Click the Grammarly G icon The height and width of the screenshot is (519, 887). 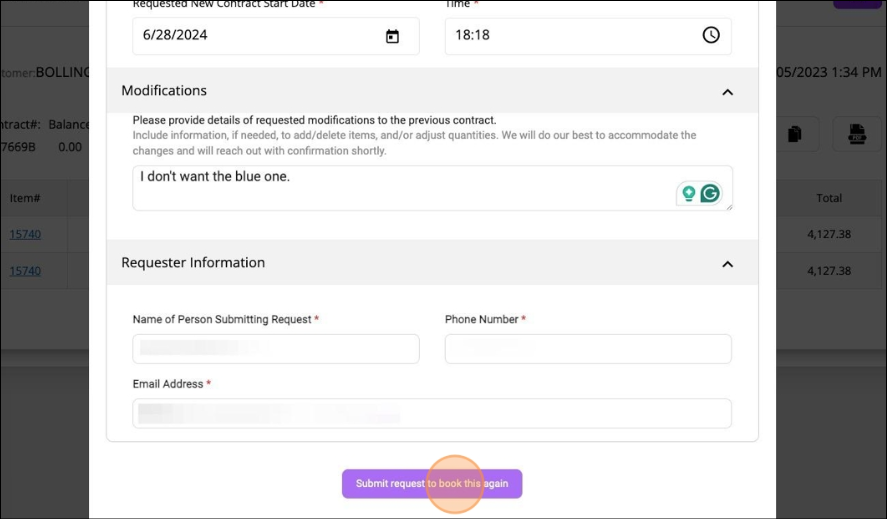710,194
